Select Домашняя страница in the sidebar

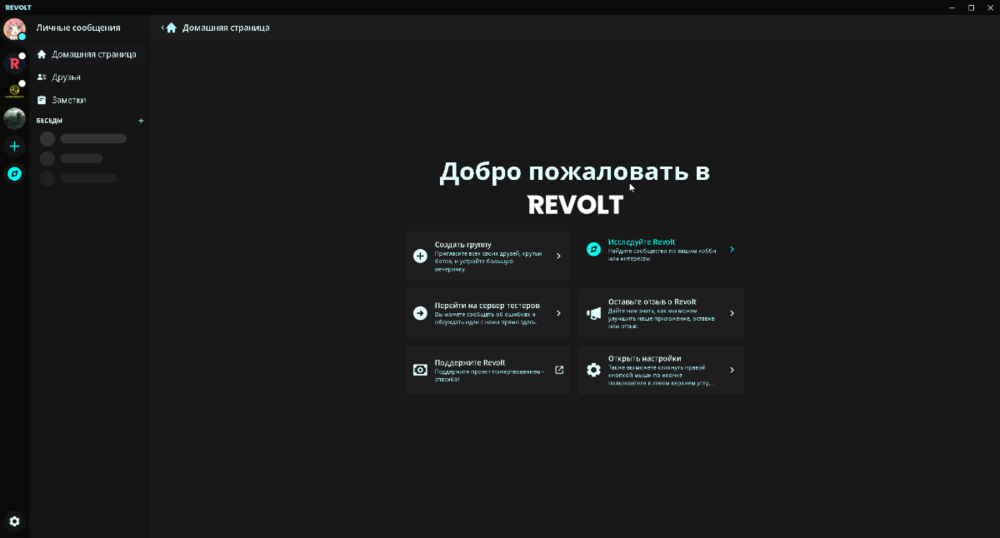pos(89,54)
